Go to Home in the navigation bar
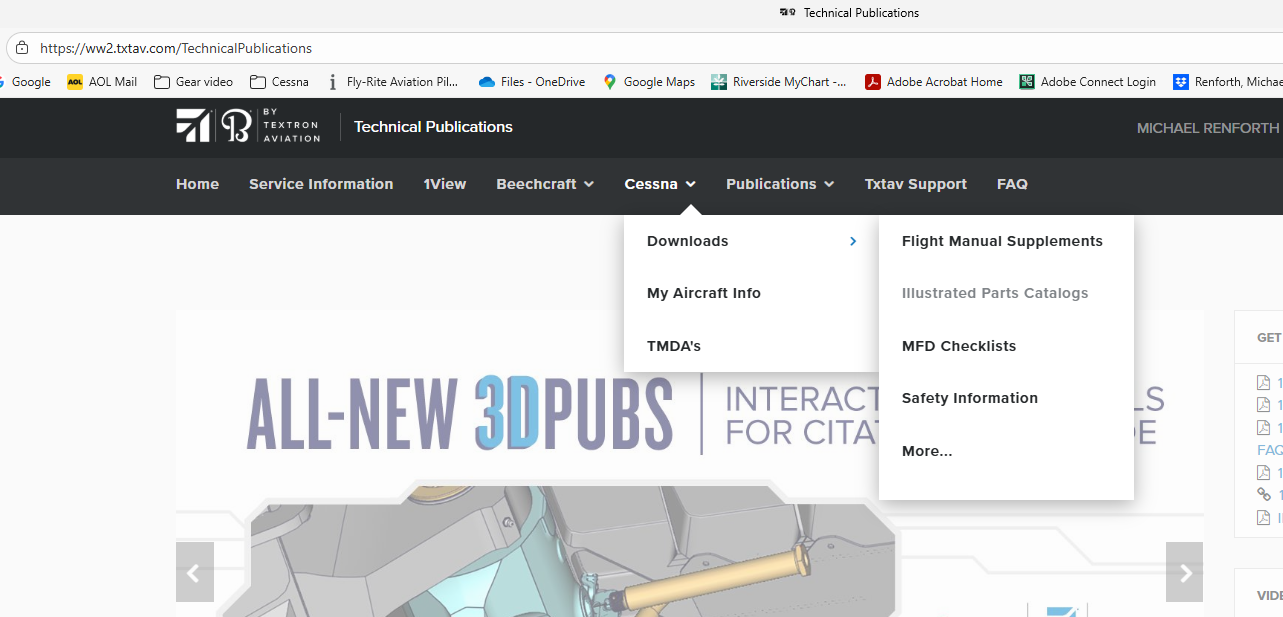Viewport: 1283px width, 617px height. (197, 184)
